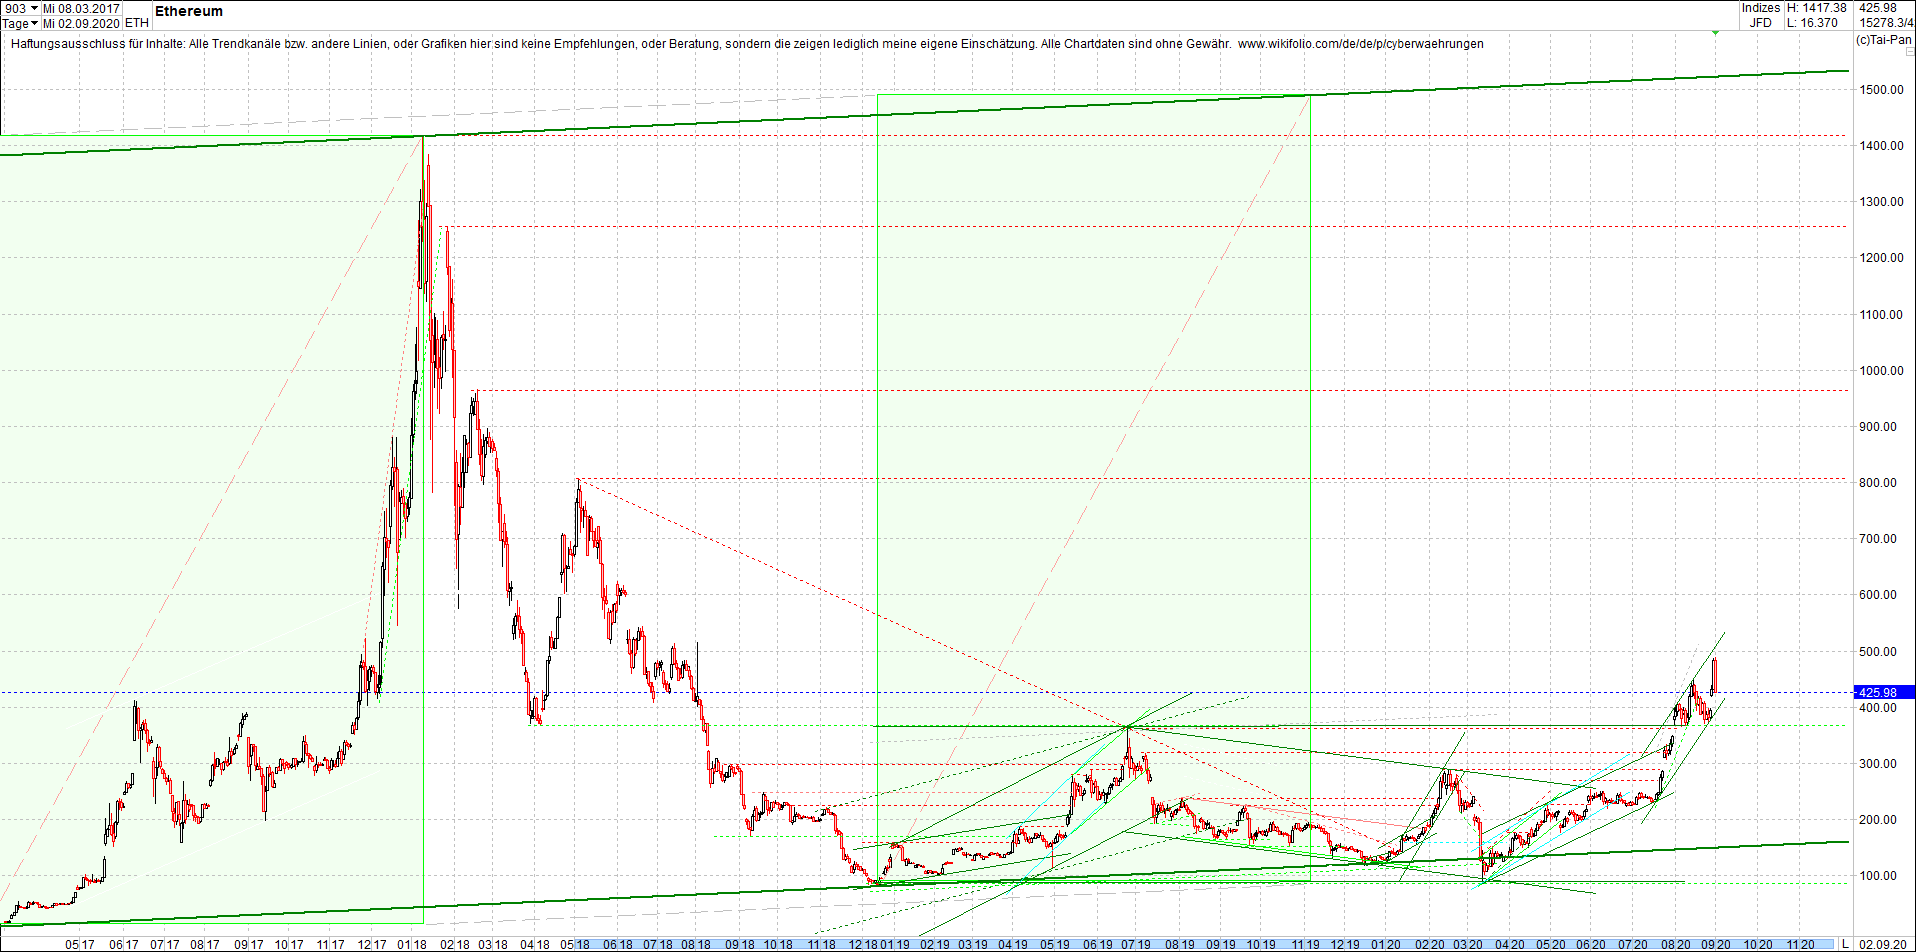This screenshot has height=952, width=1916.
Task: Click start date Mi 08.03.2017
Action: (x=81, y=8)
